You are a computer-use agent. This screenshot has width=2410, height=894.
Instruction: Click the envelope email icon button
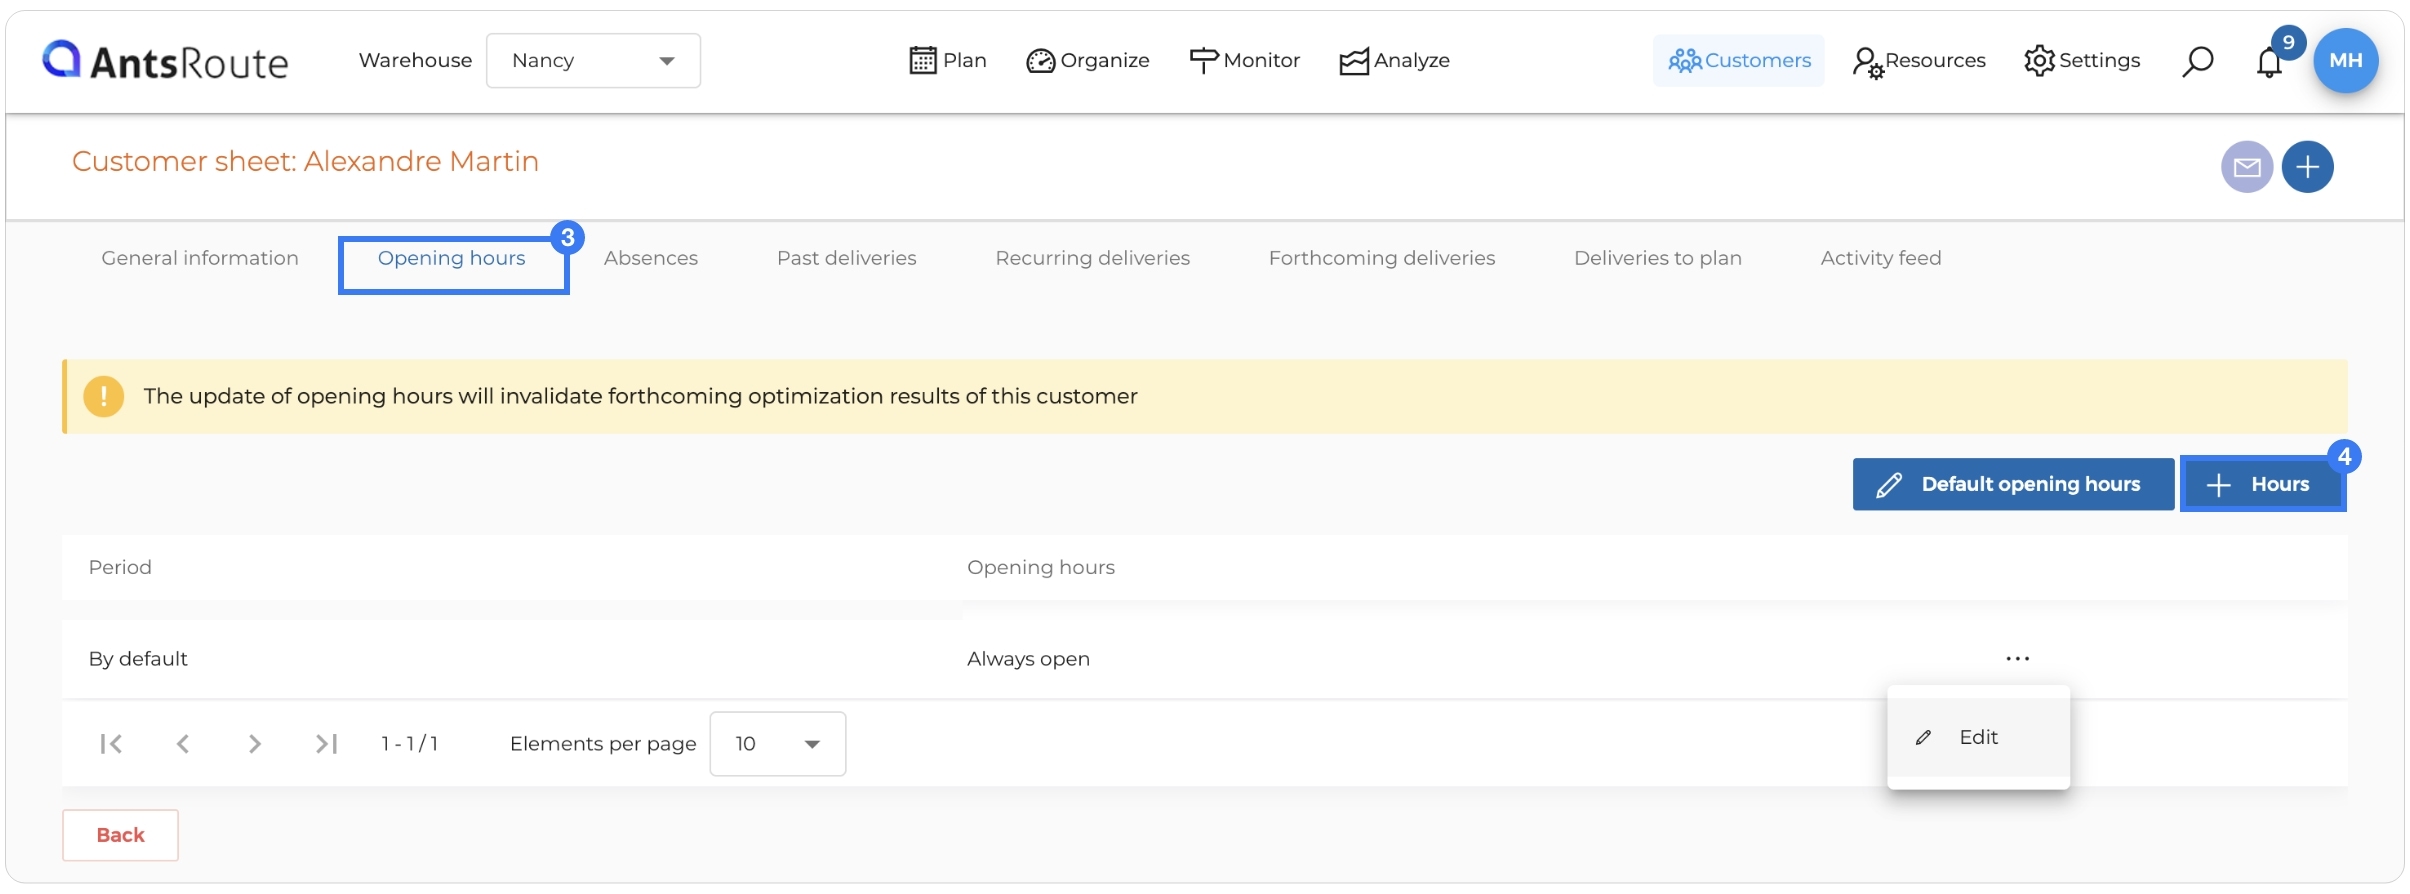point(2247,167)
